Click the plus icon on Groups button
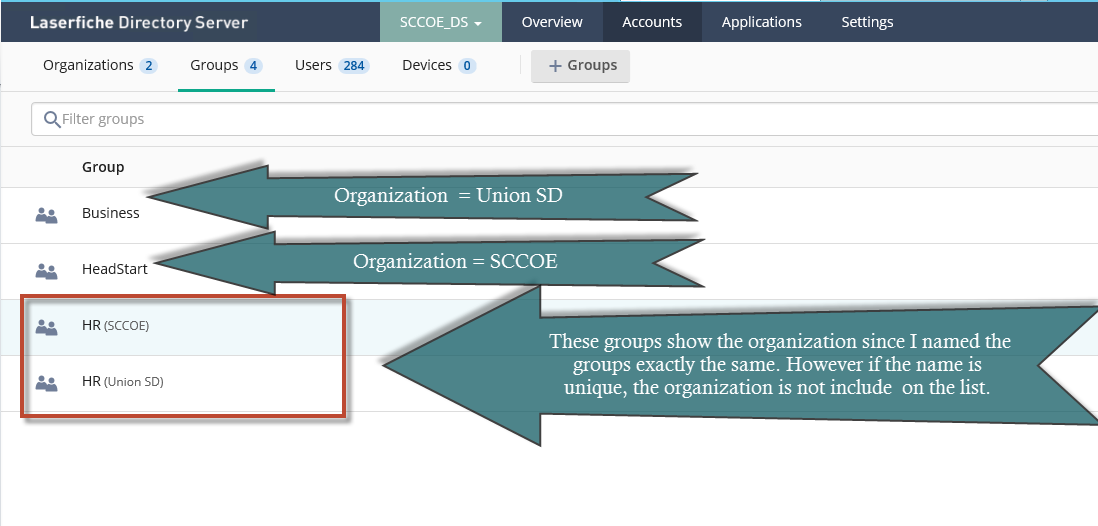Image resolution: width=1098 pixels, height=526 pixels. [555, 66]
